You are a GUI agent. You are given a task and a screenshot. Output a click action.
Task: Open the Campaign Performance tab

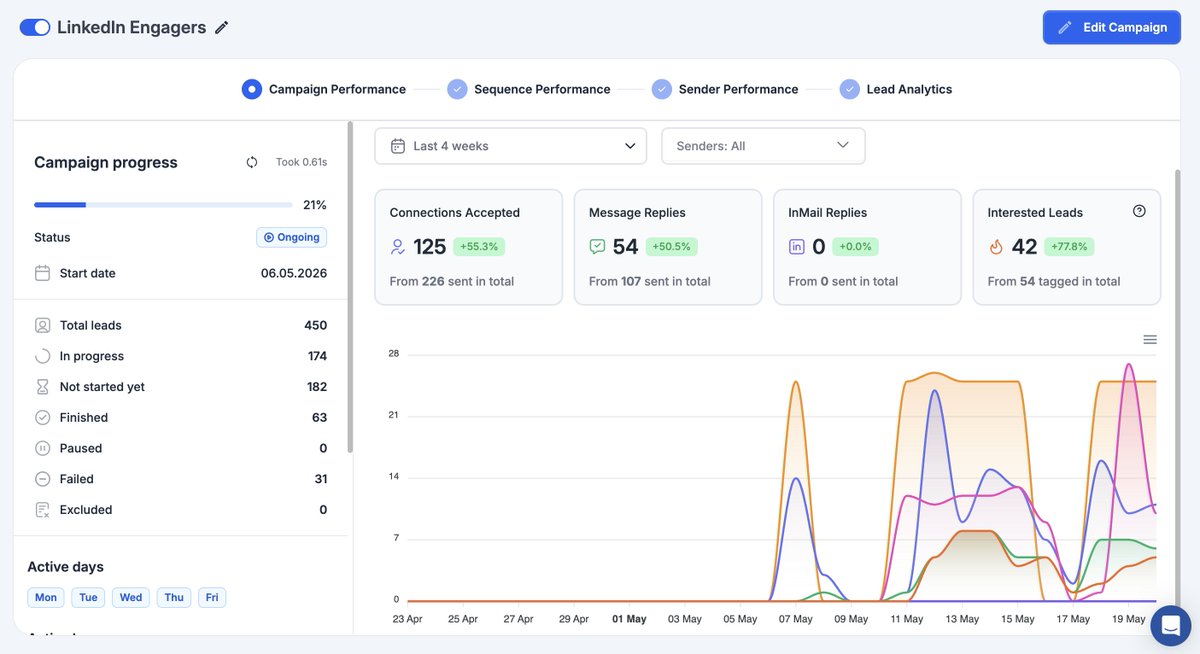pos(324,89)
